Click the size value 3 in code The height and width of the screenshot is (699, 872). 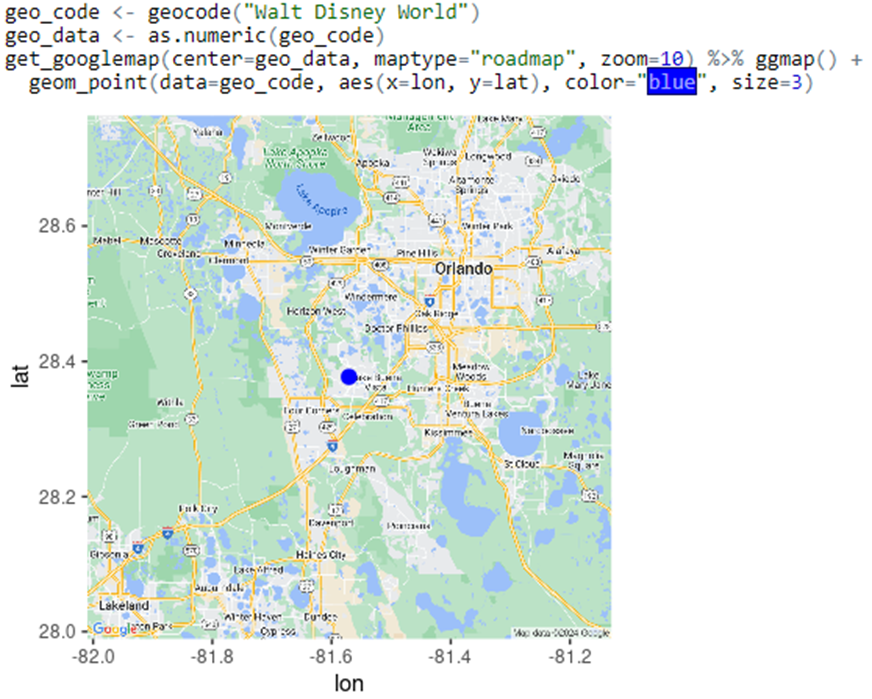coord(796,82)
